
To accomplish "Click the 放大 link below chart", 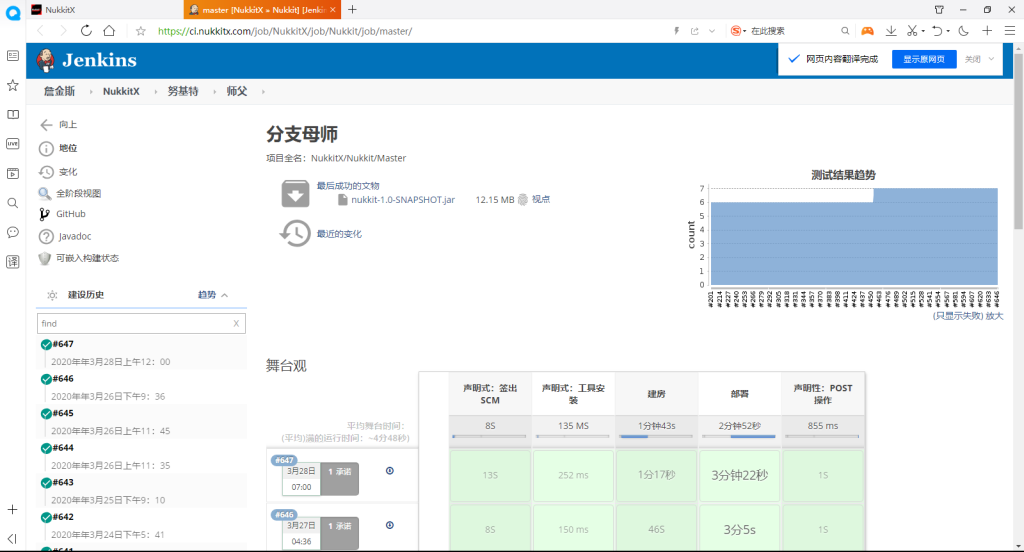I will (995, 316).
